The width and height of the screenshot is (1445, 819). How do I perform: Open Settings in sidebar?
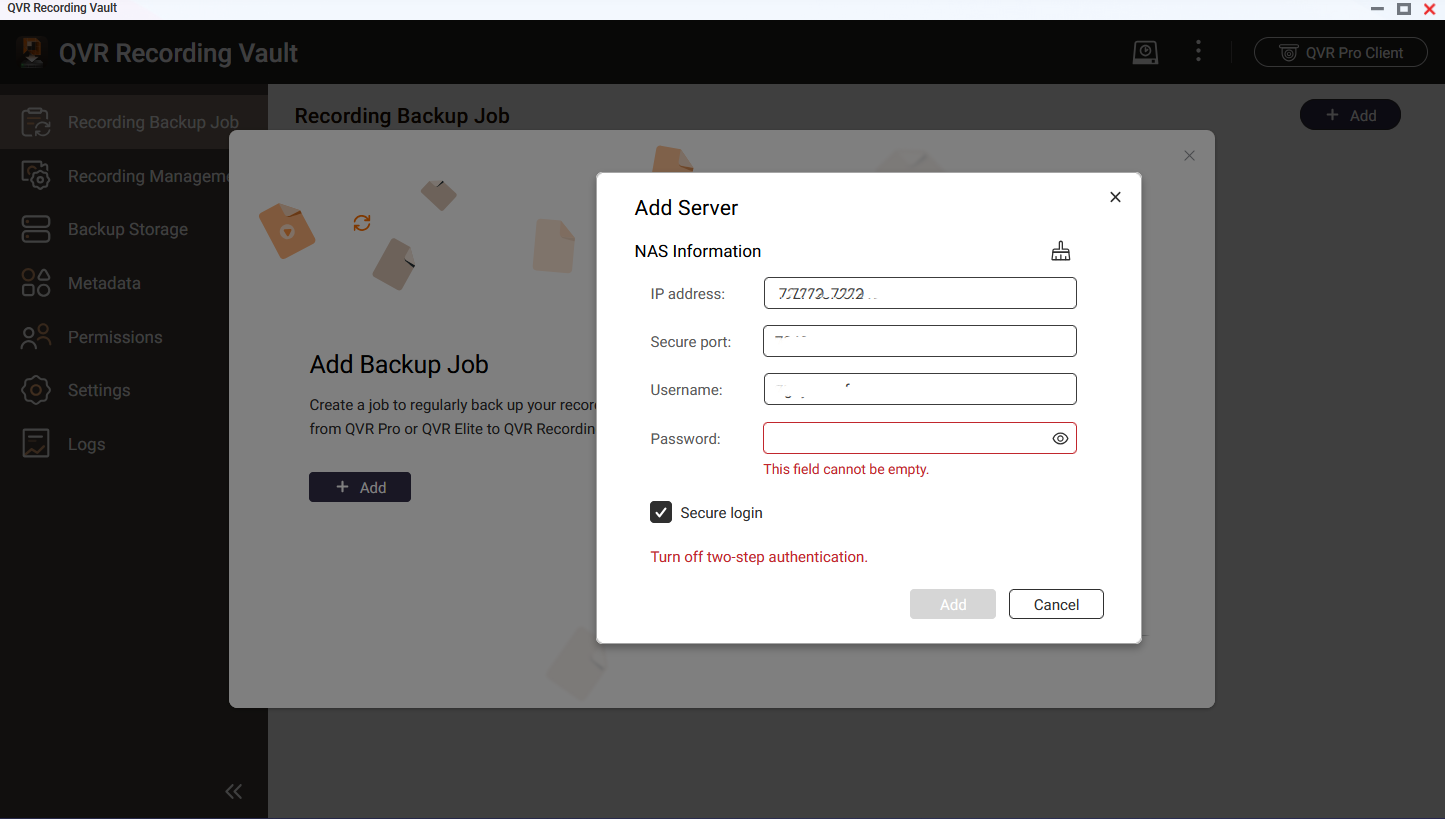pos(134,390)
